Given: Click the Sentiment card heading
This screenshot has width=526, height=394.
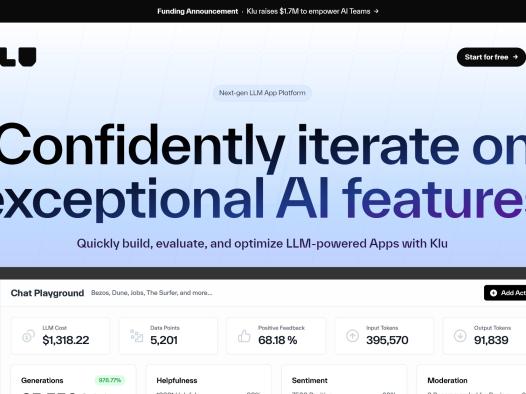Looking at the screenshot, I should pos(310,381).
